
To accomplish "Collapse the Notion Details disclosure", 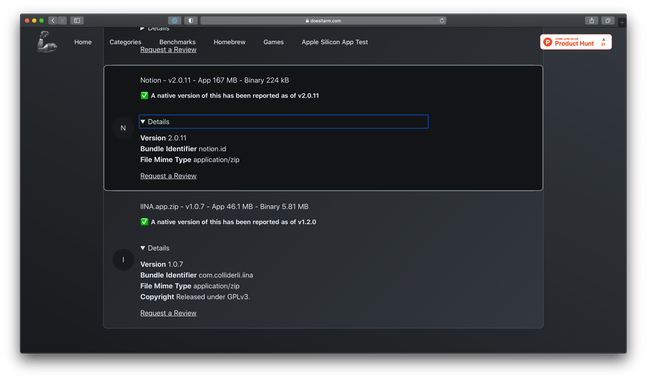I will click(283, 122).
